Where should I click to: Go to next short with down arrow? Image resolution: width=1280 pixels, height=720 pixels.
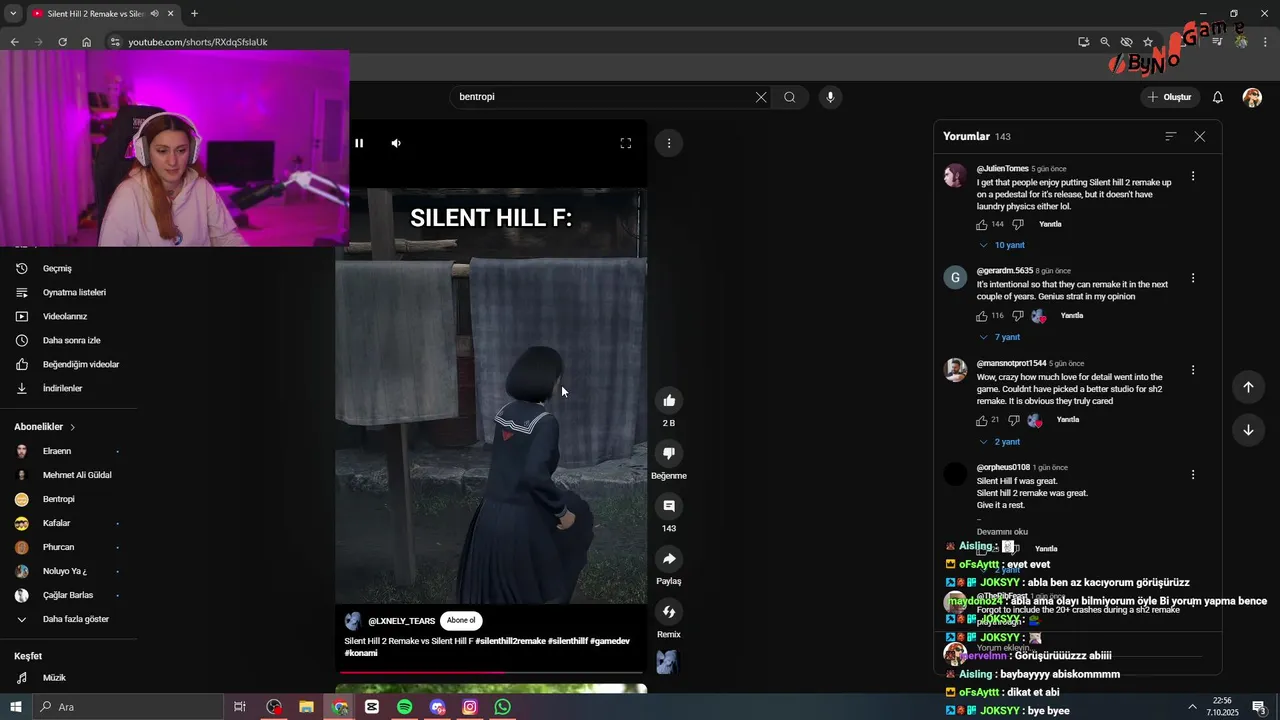(x=1248, y=430)
